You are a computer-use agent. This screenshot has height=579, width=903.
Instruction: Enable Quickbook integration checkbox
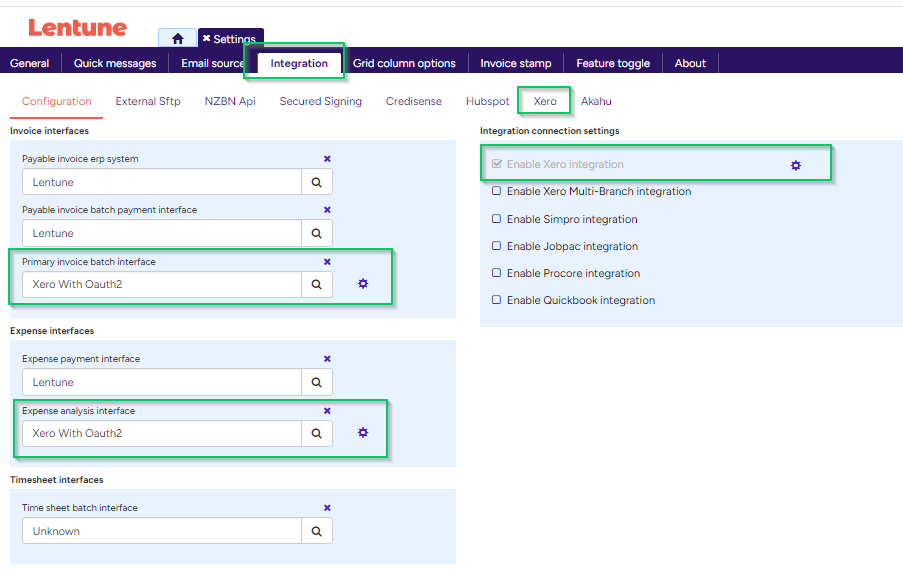(496, 300)
